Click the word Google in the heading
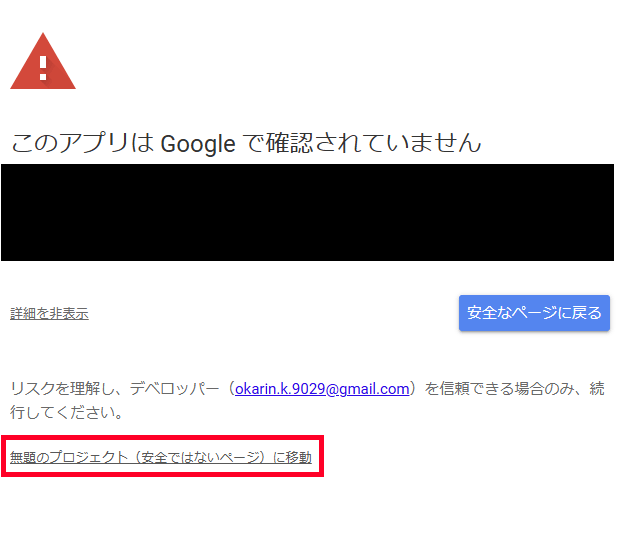The height and width of the screenshot is (547, 620). click(x=198, y=144)
